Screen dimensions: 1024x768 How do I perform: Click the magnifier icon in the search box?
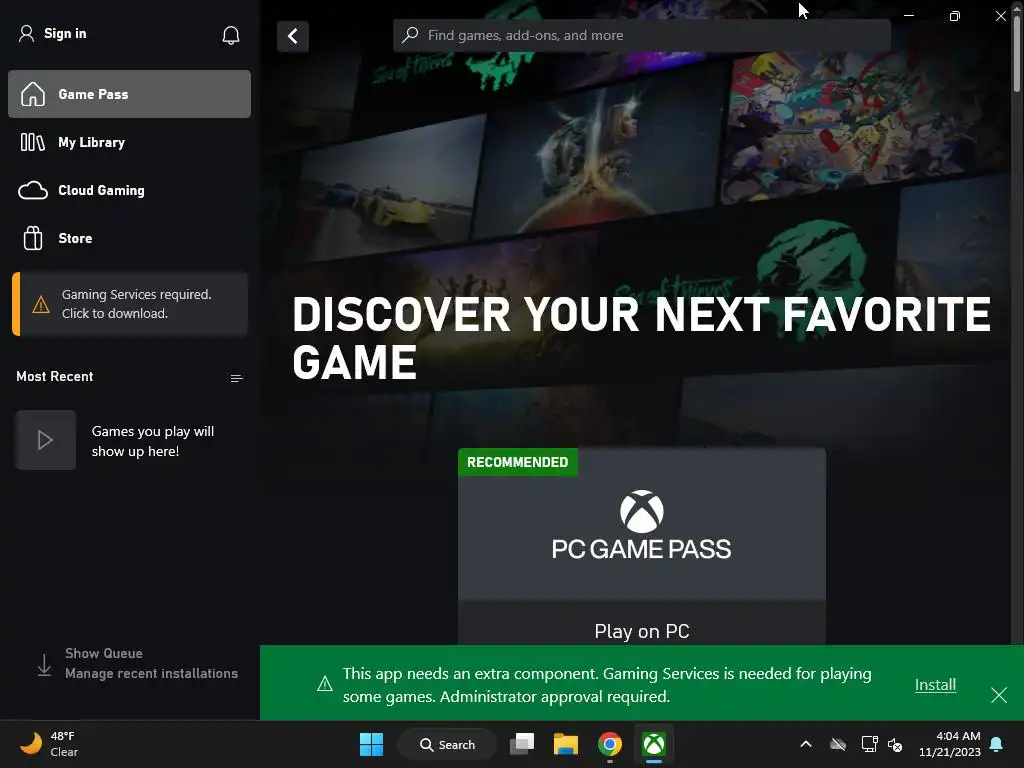(410, 35)
